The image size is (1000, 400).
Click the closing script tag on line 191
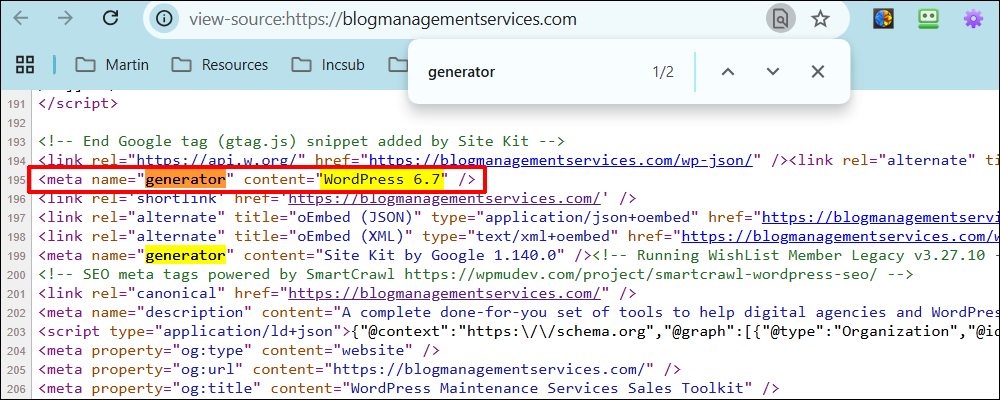pyautogui.click(x=78, y=103)
